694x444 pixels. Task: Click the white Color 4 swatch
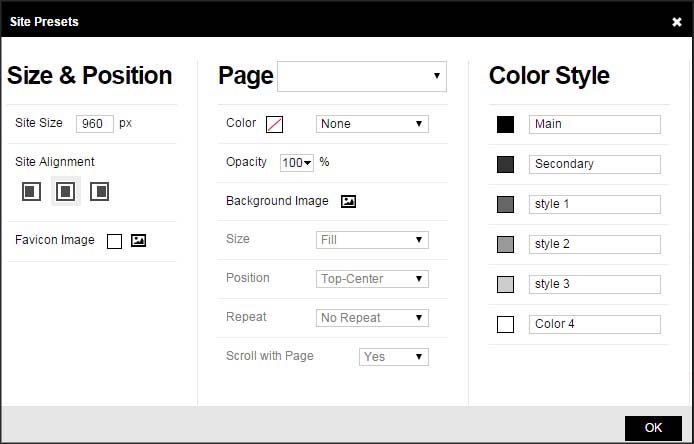click(x=505, y=324)
